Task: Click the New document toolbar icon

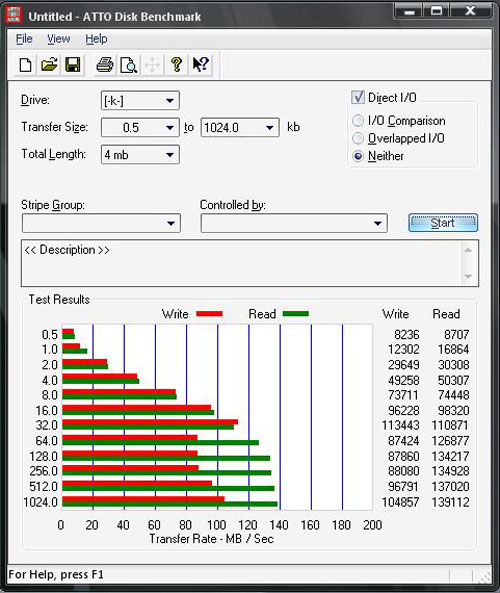Action: click(25, 65)
